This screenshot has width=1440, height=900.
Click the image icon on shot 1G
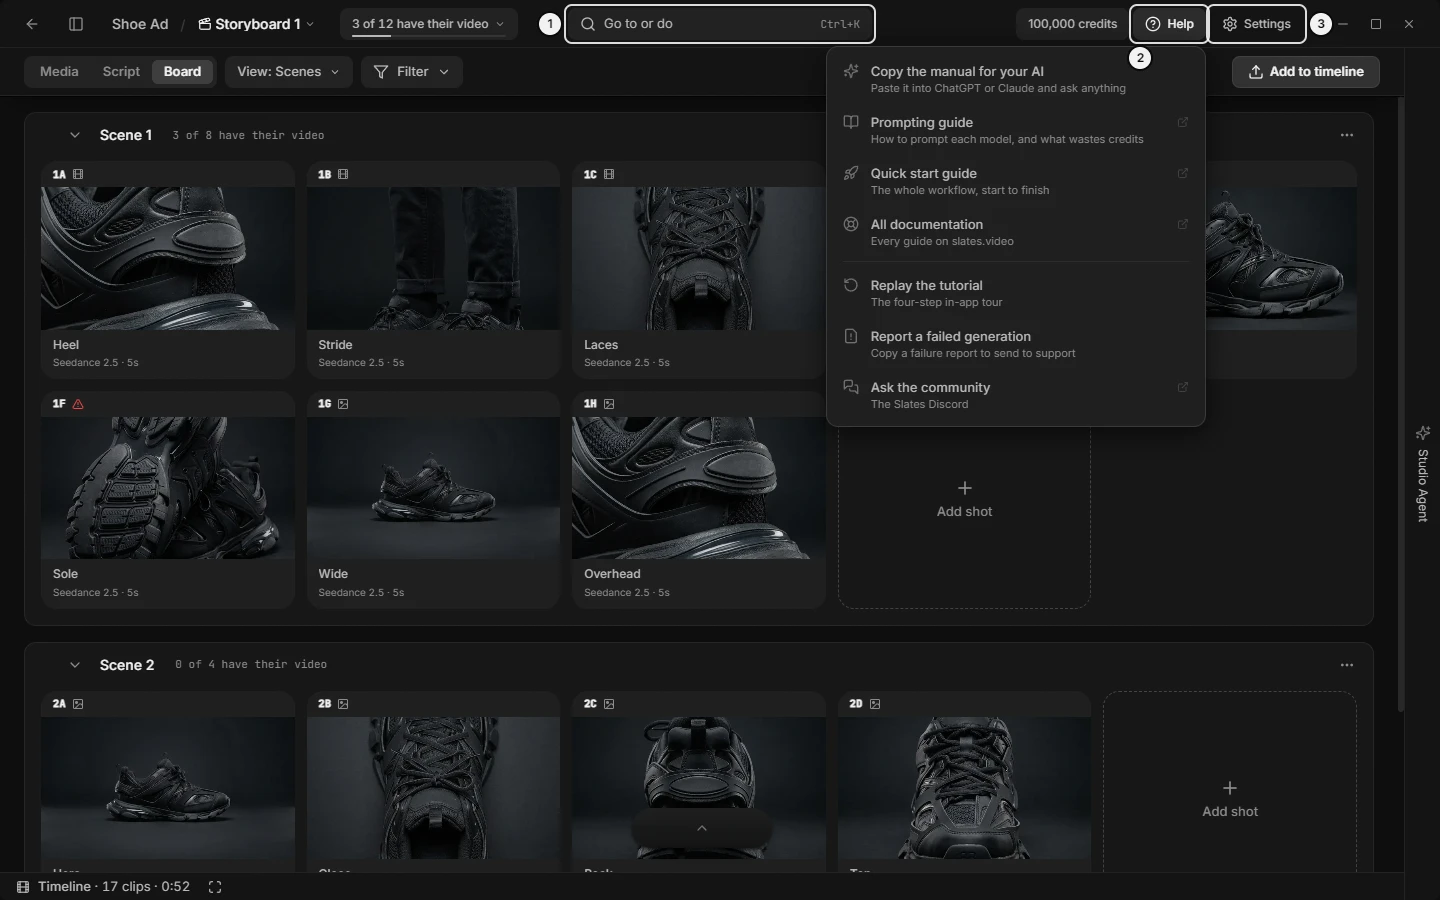pyautogui.click(x=343, y=404)
